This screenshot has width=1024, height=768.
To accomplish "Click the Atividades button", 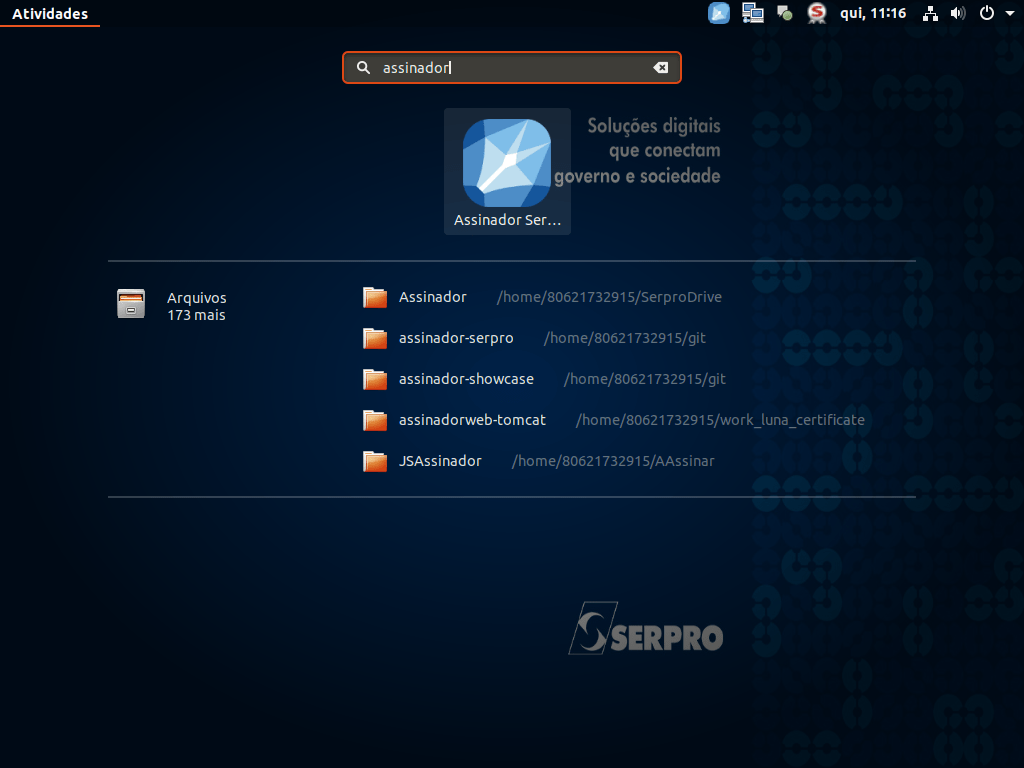I will [50, 14].
